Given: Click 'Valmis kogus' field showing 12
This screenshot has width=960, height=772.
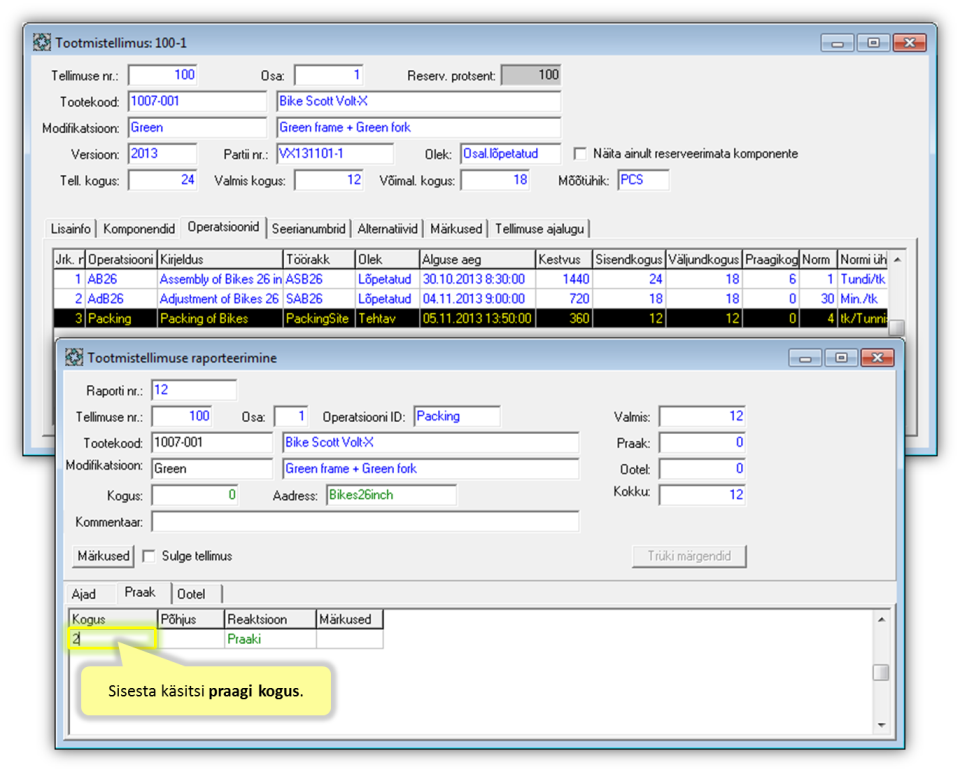Looking at the screenshot, I should [x=329, y=180].
